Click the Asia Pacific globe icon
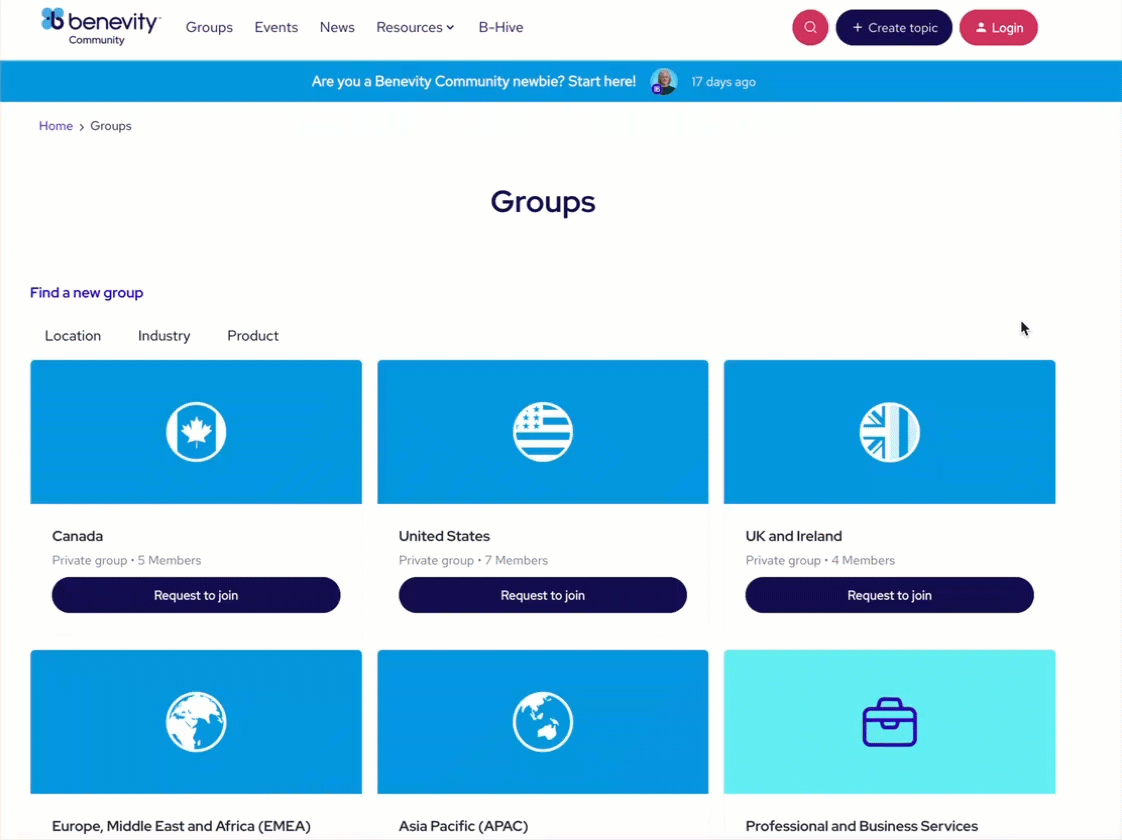The width and height of the screenshot is (1122, 840). tap(542, 722)
